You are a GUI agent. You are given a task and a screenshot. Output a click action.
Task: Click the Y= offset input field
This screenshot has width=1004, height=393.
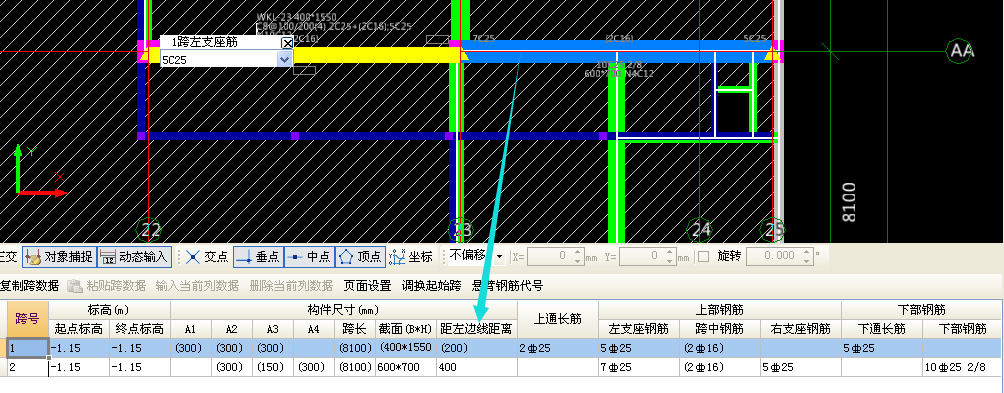pyautogui.click(x=641, y=257)
